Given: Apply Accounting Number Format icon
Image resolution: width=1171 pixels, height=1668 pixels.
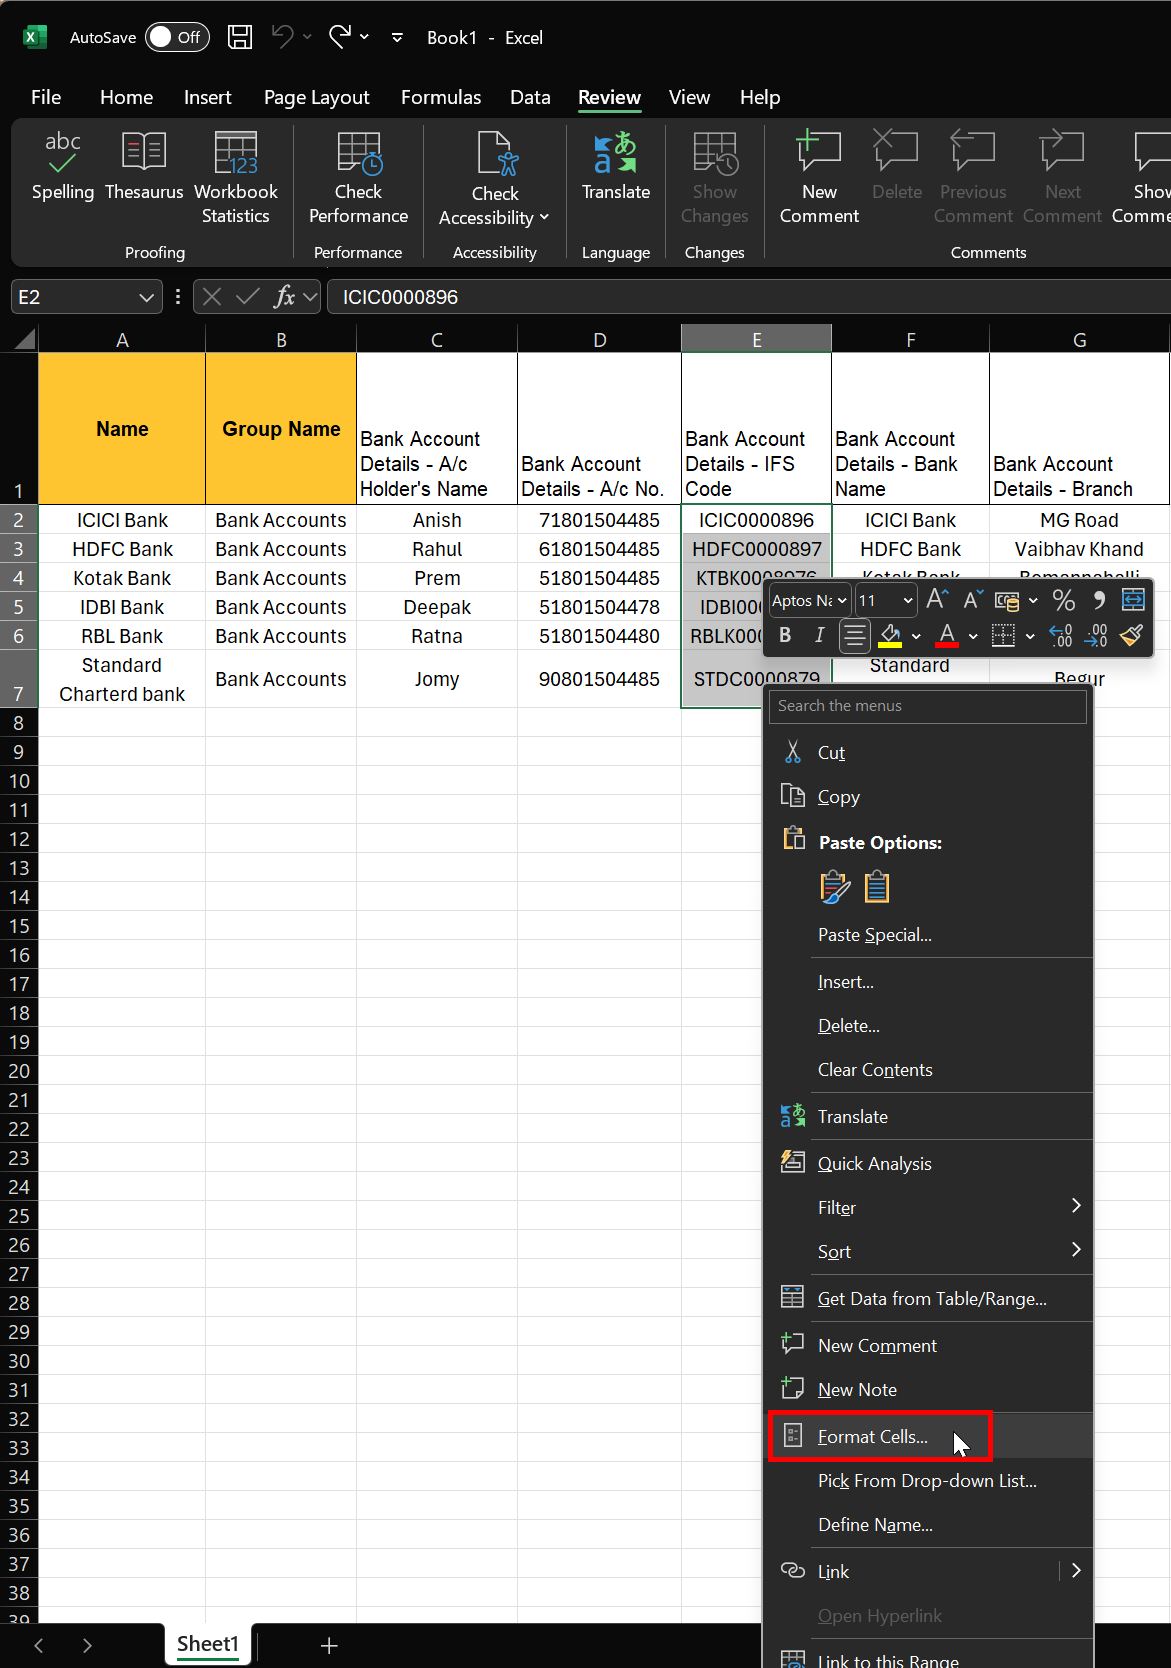Looking at the screenshot, I should pos(1007,600).
